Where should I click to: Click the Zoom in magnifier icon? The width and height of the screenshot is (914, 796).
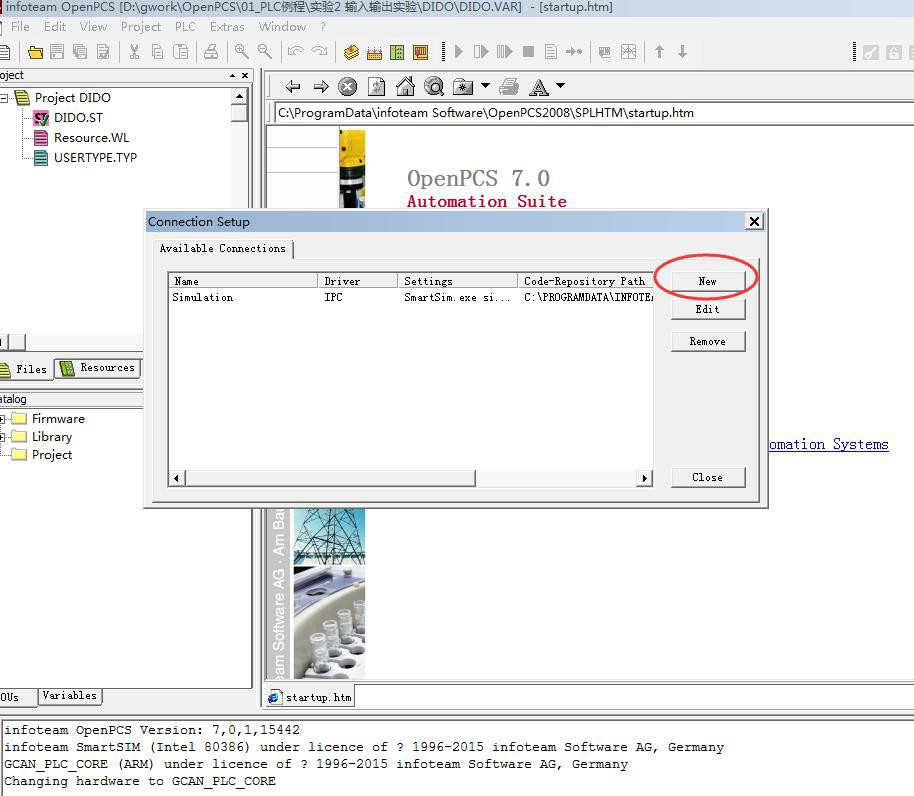pyautogui.click(x=242, y=52)
